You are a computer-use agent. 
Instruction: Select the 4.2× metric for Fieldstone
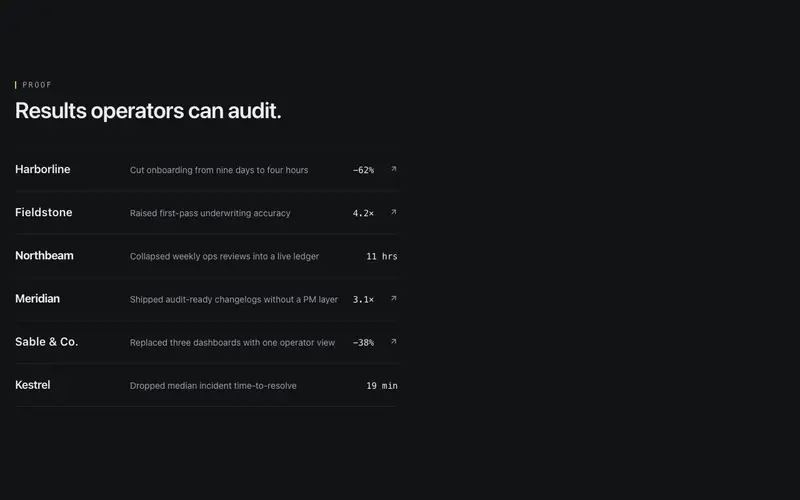pos(363,213)
